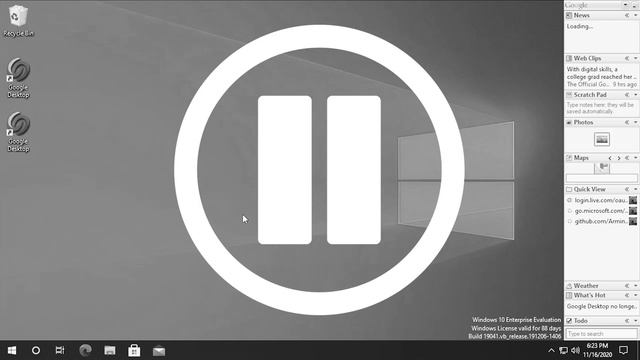Open File Explorer from the taskbar
This screenshot has width=640, height=360.
click(110, 350)
